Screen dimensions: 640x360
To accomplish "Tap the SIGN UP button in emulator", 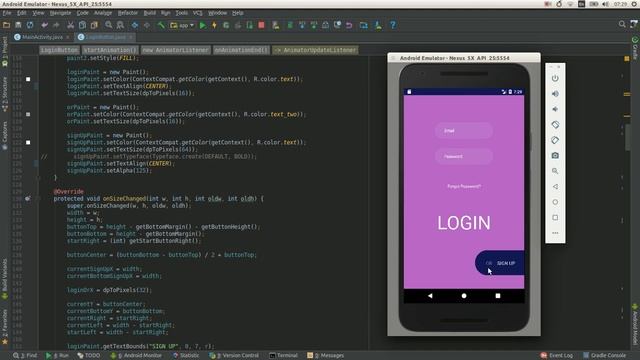I will click(500, 263).
